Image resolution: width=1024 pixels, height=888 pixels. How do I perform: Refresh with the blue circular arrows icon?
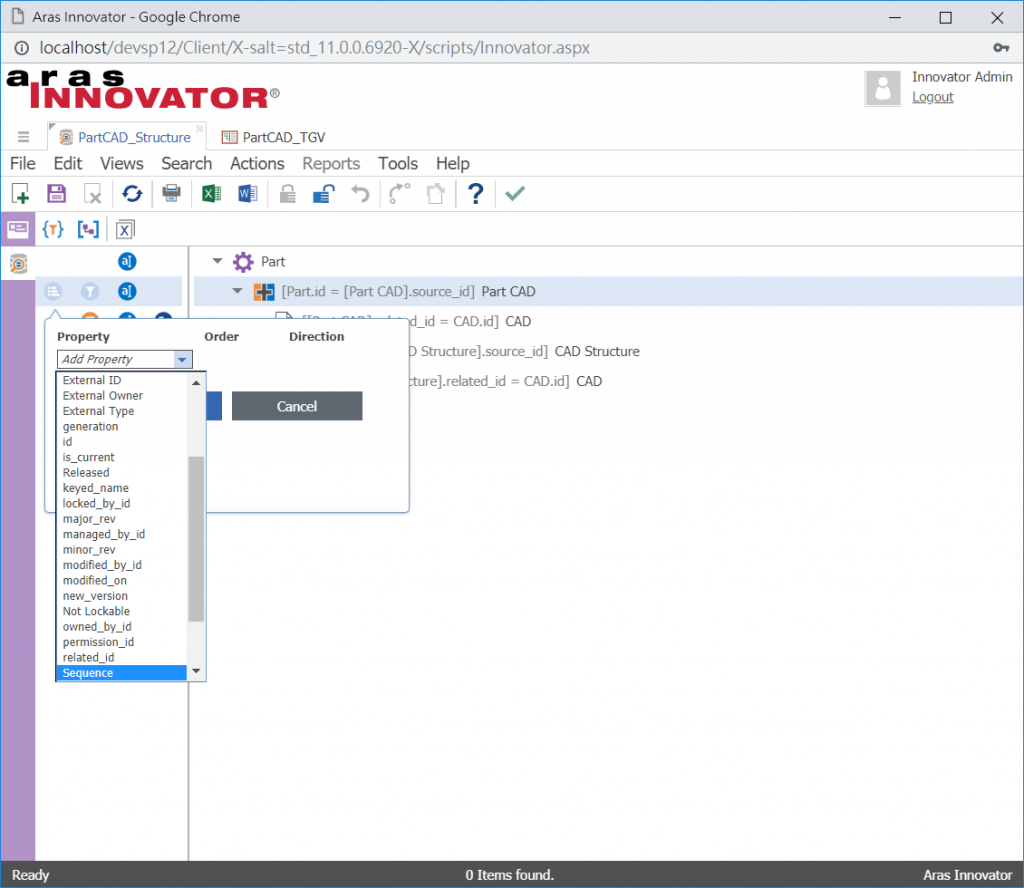[x=132, y=194]
